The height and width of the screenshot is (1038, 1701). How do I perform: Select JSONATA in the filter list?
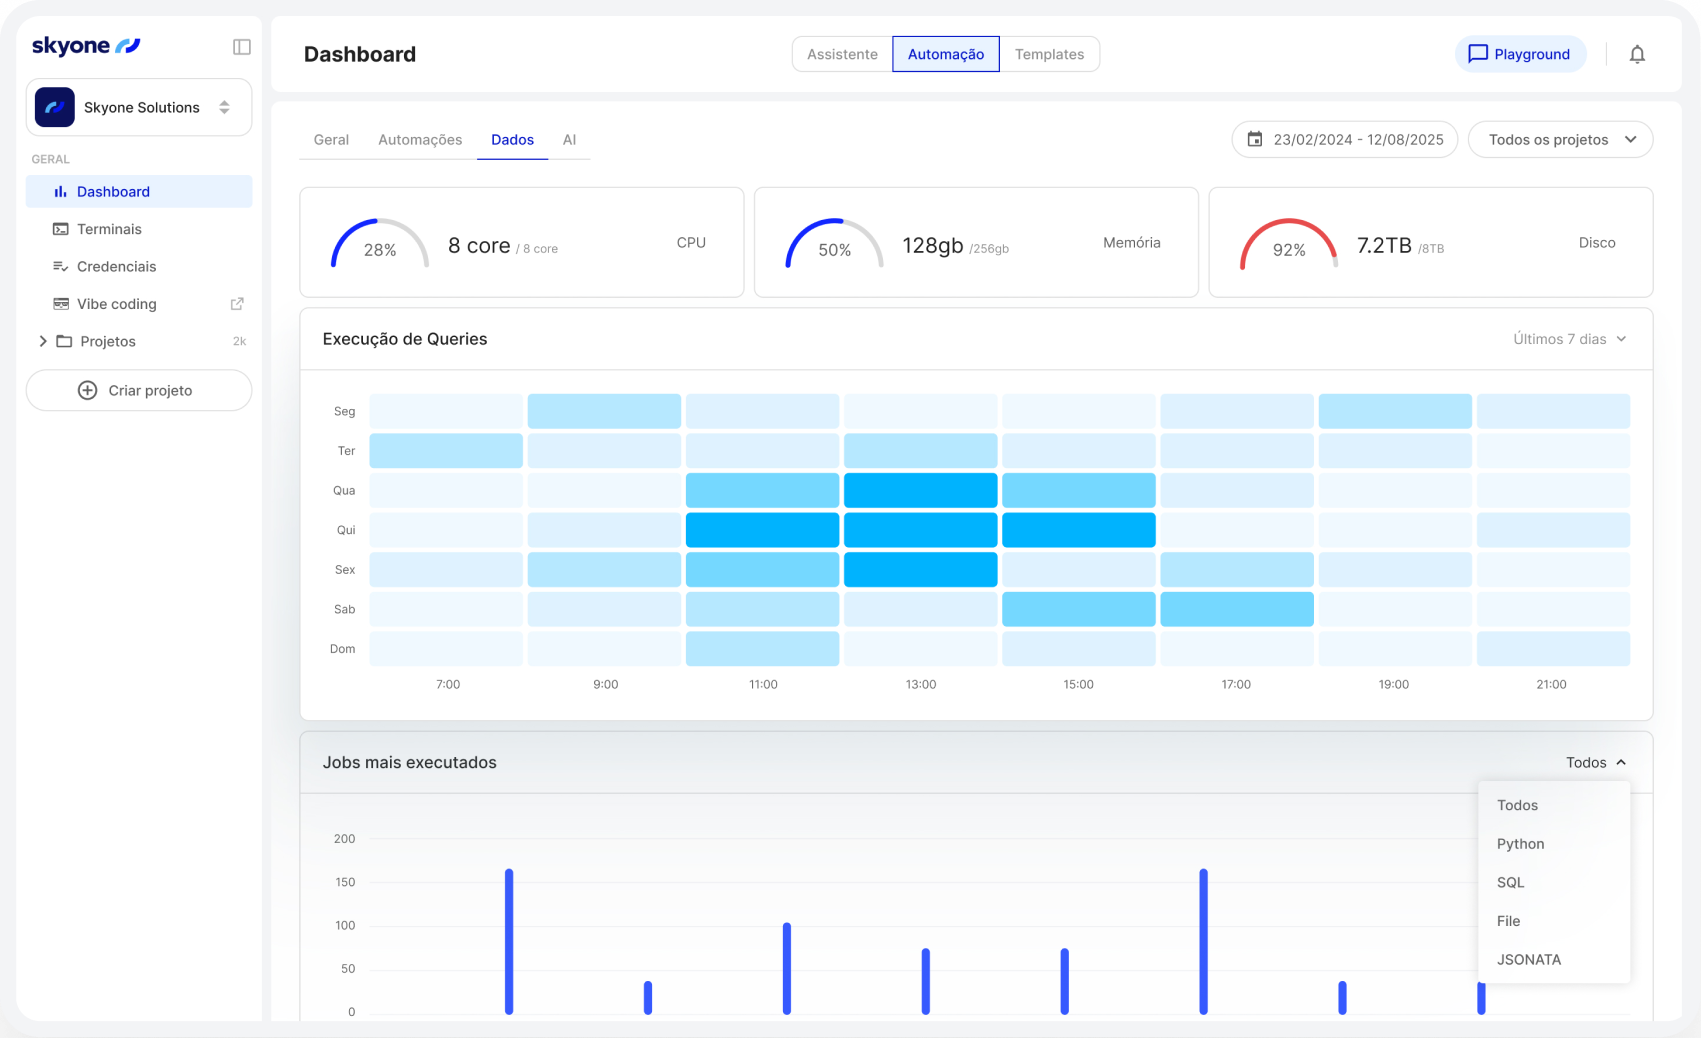(1529, 960)
